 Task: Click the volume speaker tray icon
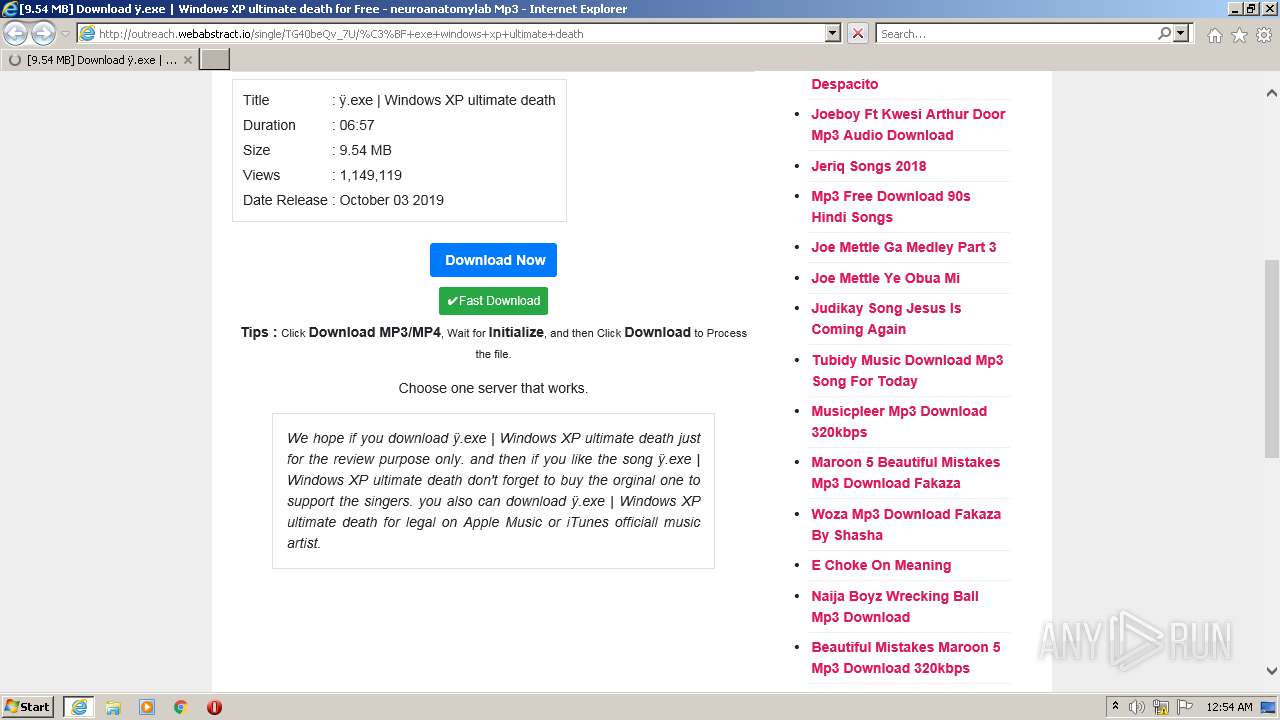point(1137,707)
